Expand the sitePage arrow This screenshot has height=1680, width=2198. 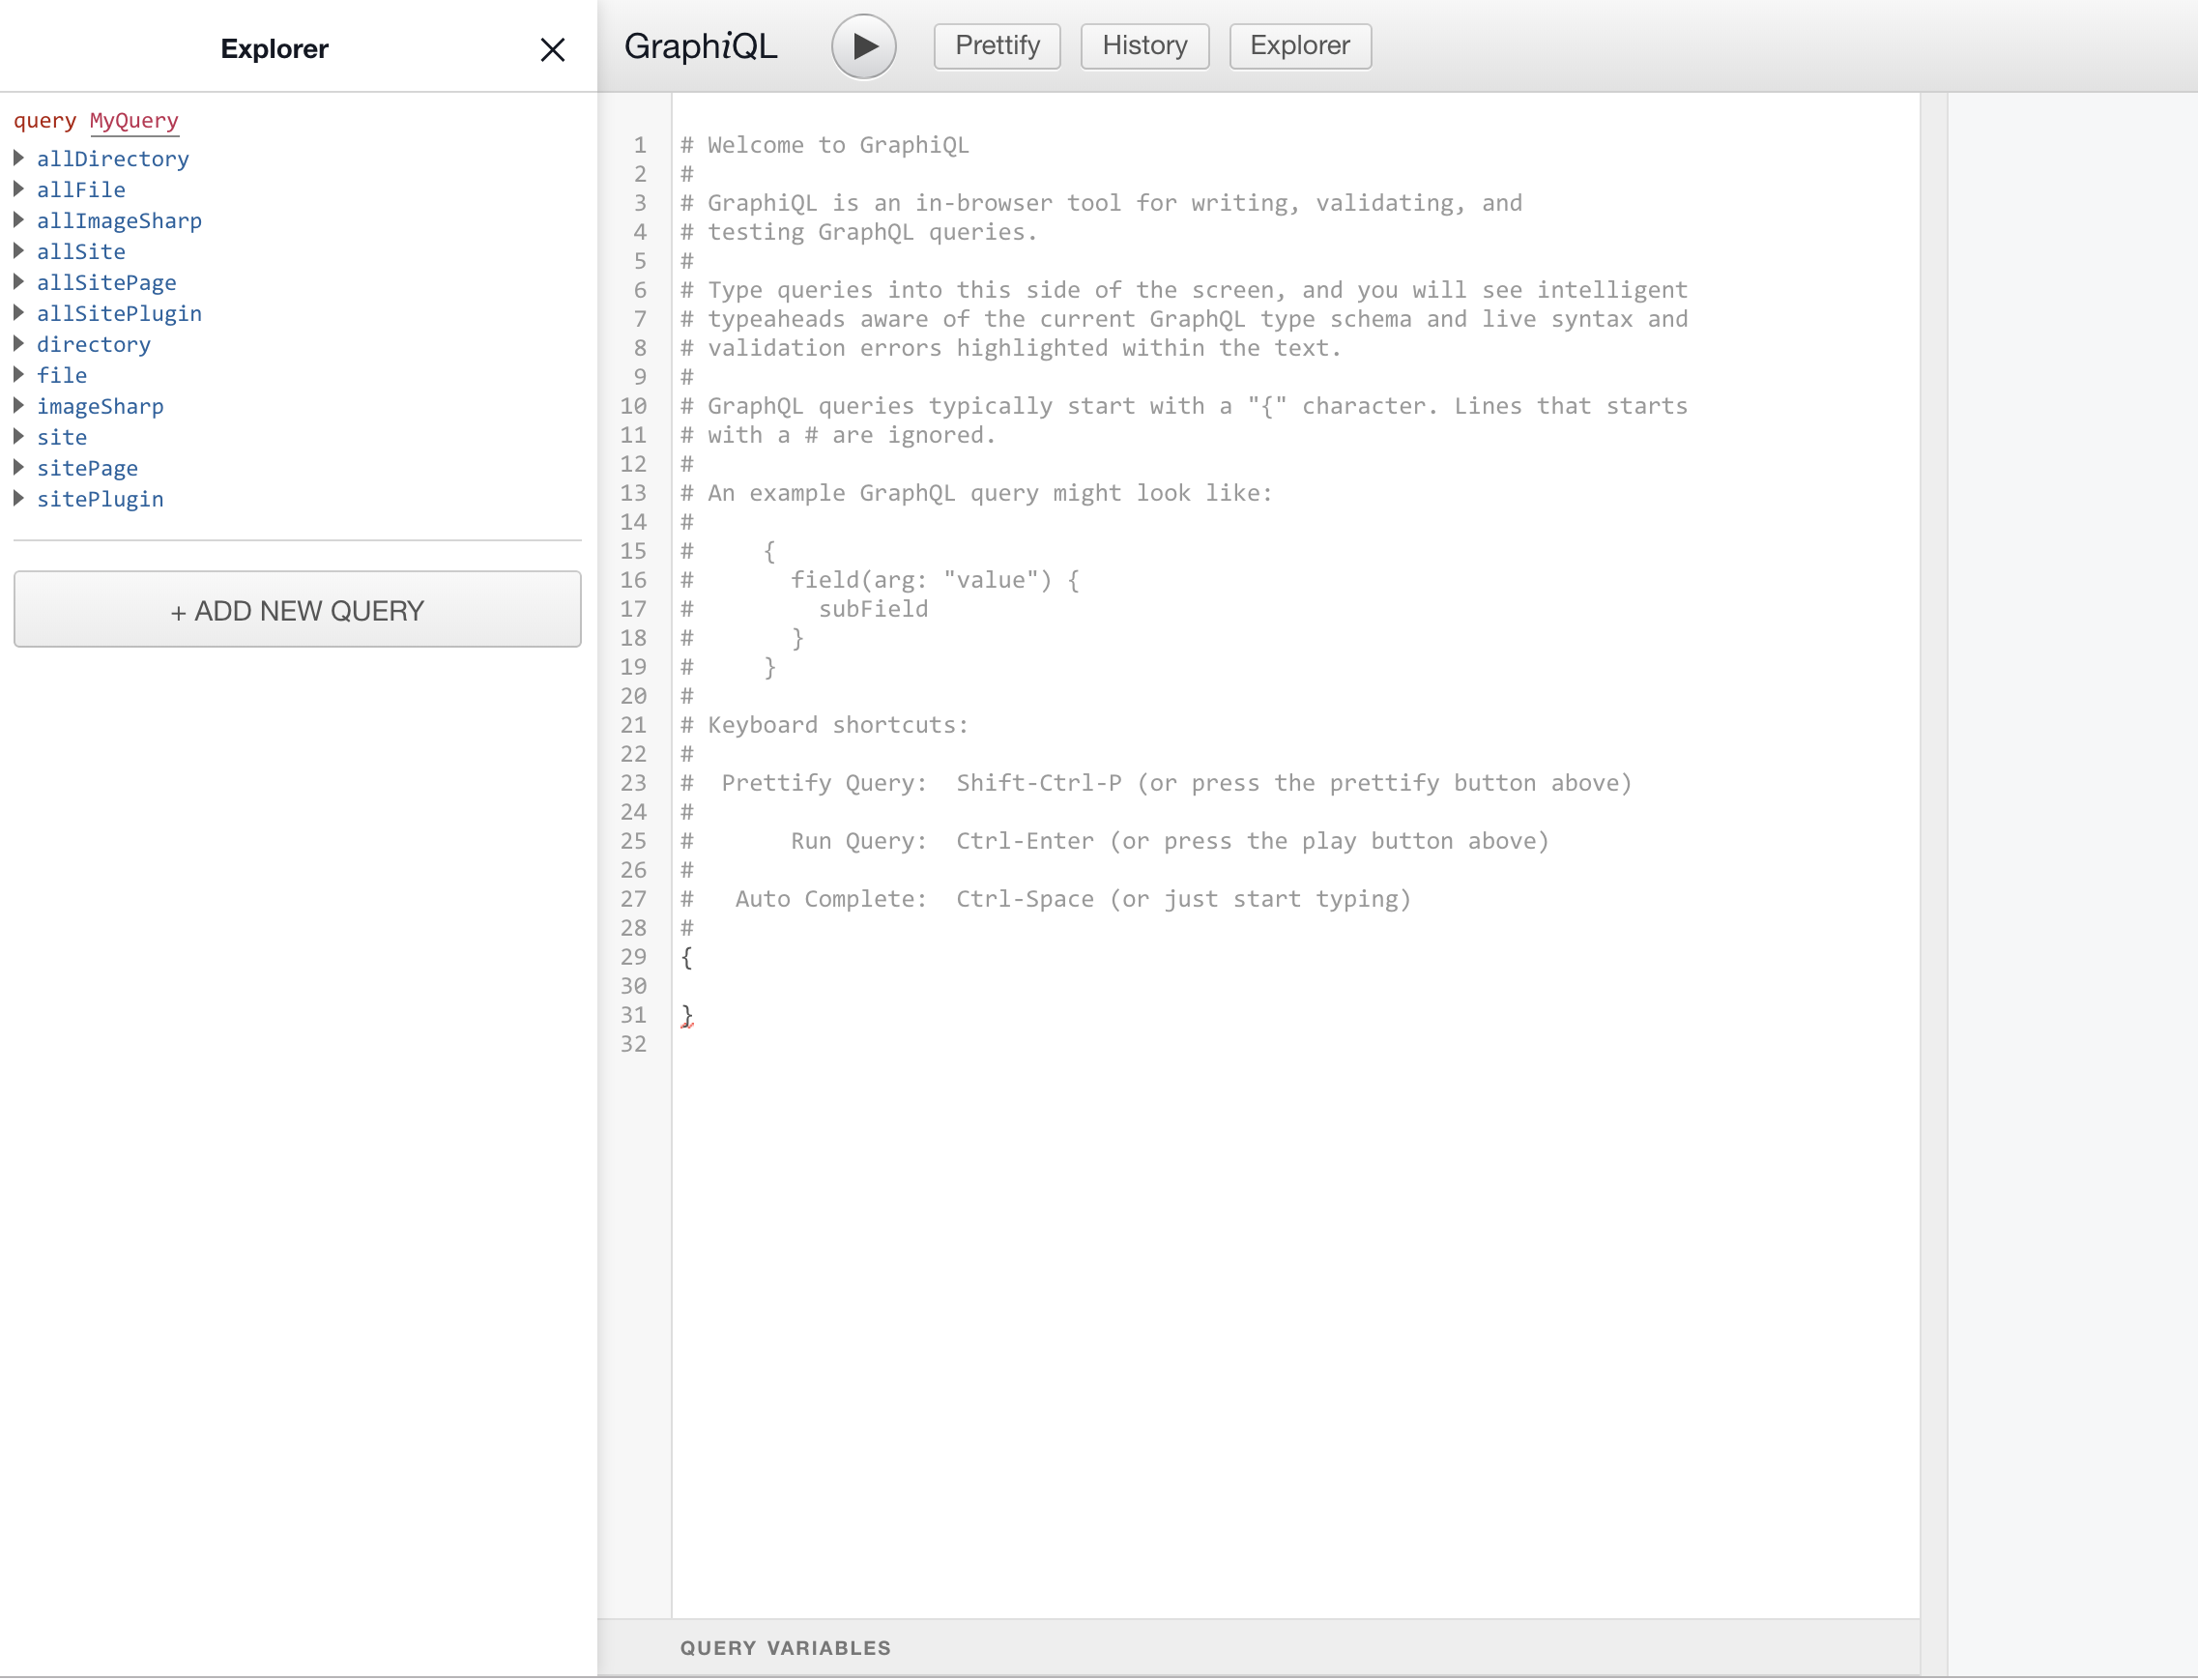19,468
